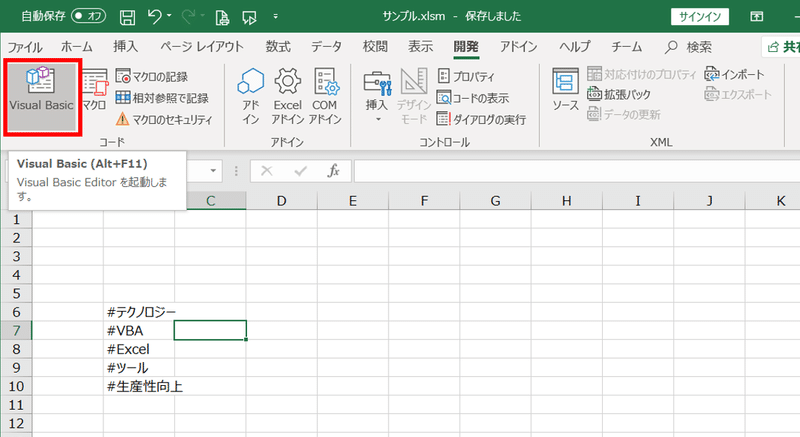Undo the last action
This screenshot has width=800, height=437.
pos(155,16)
